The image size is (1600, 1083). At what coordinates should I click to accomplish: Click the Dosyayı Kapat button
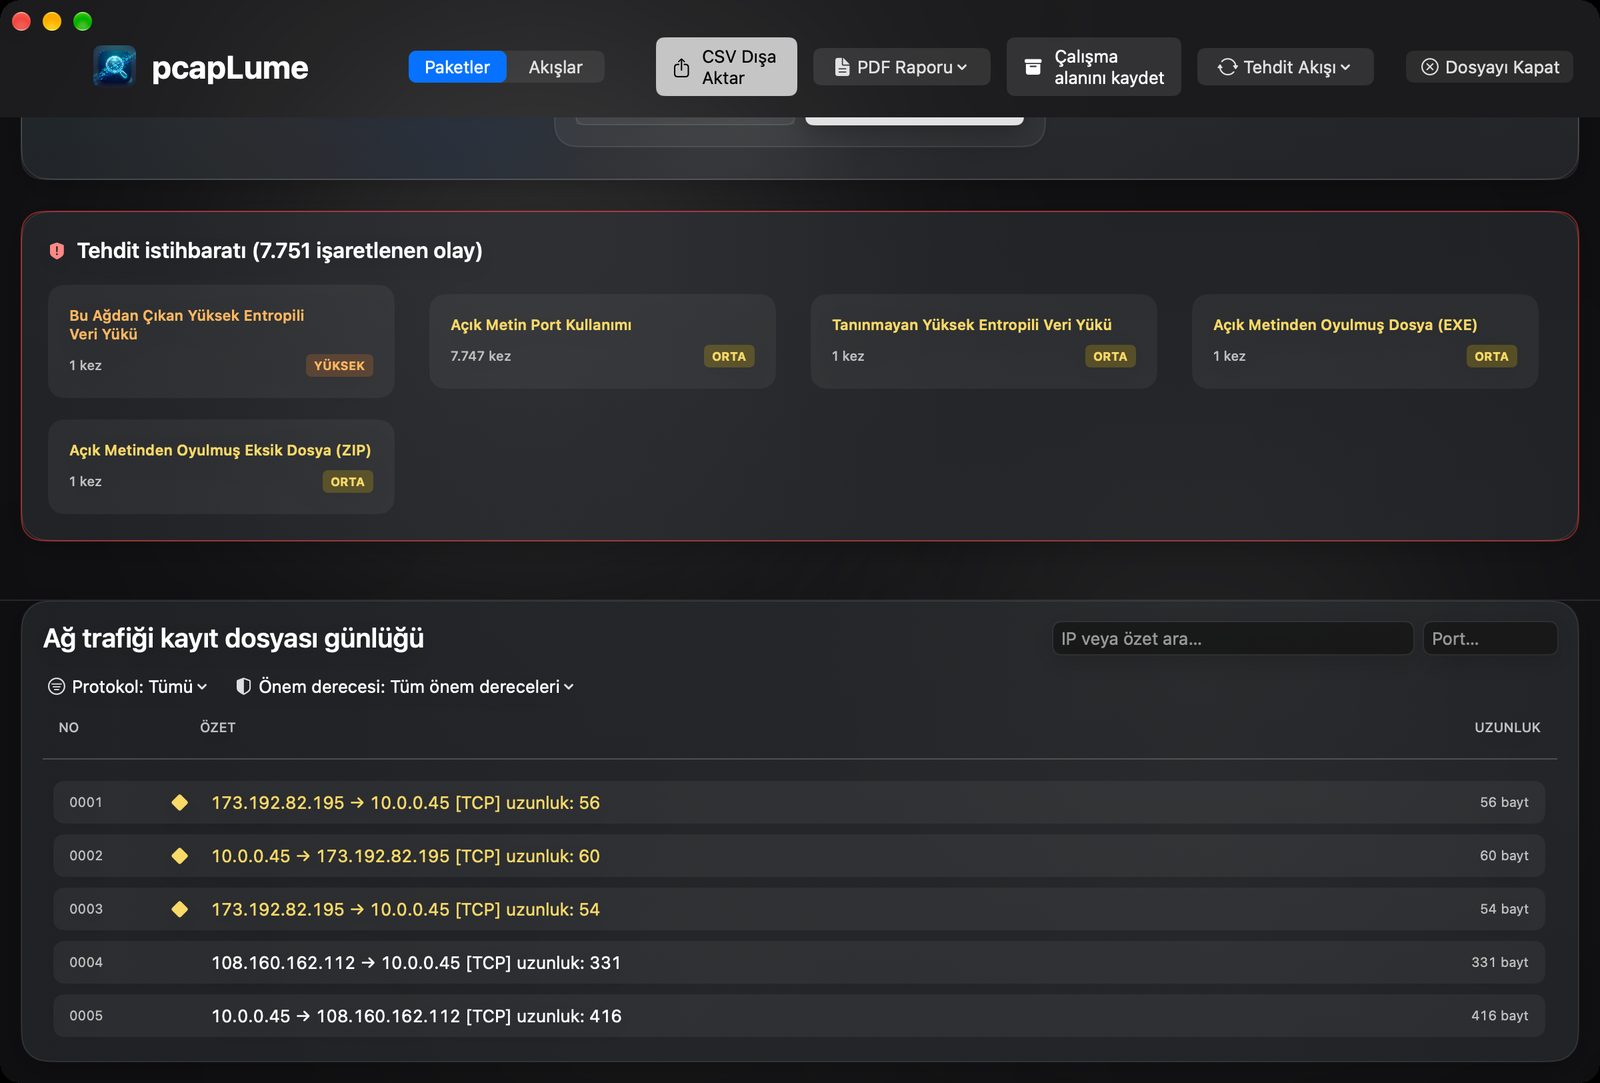point(1490,67)
